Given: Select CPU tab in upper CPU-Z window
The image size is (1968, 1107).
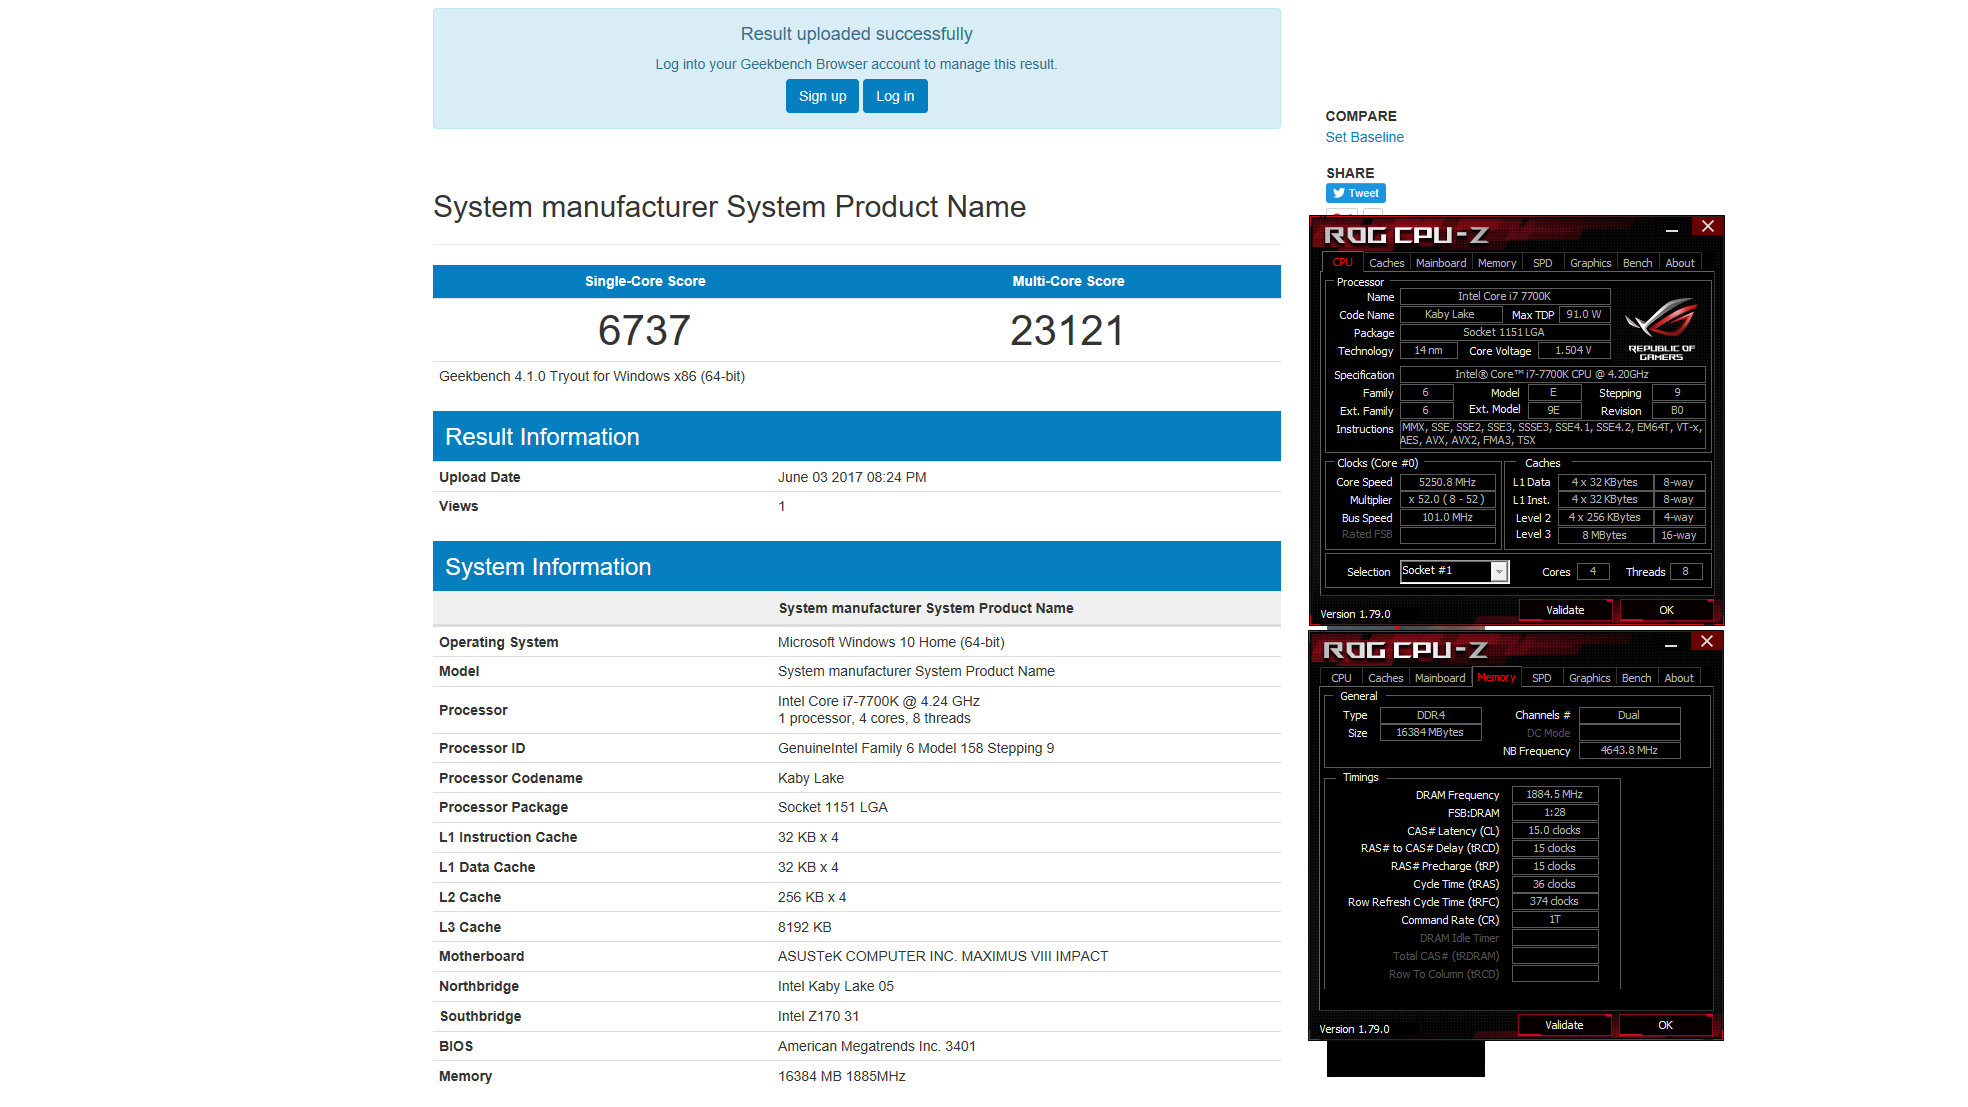Looking at the screenshot, I should [x=1342, y=263].
